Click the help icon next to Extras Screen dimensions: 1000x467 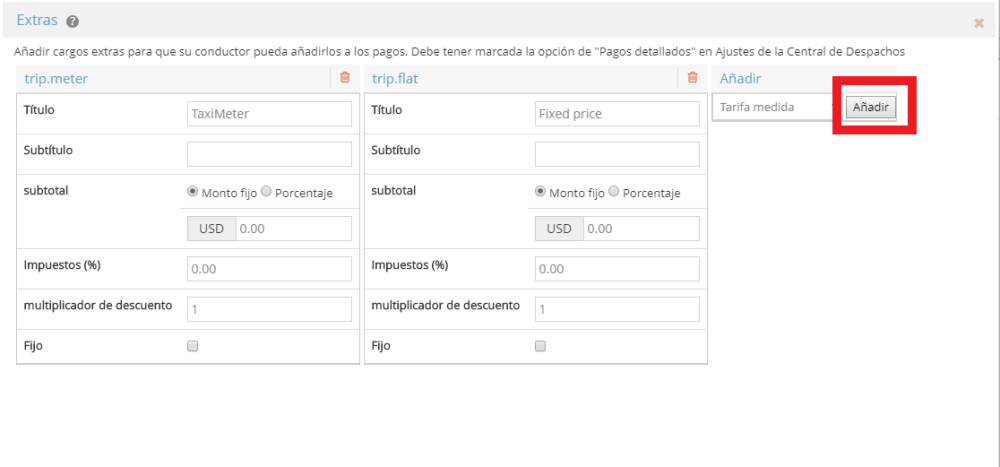tap(73, 22)
